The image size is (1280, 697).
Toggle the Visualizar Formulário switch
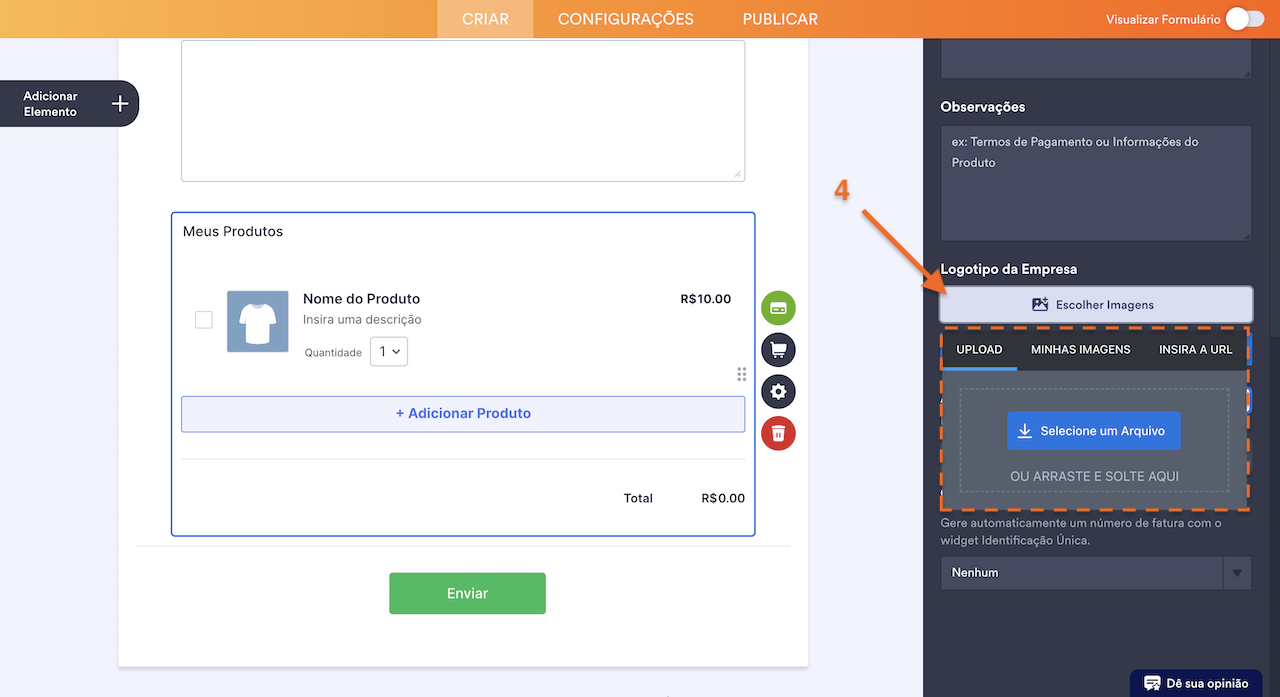1244,19
